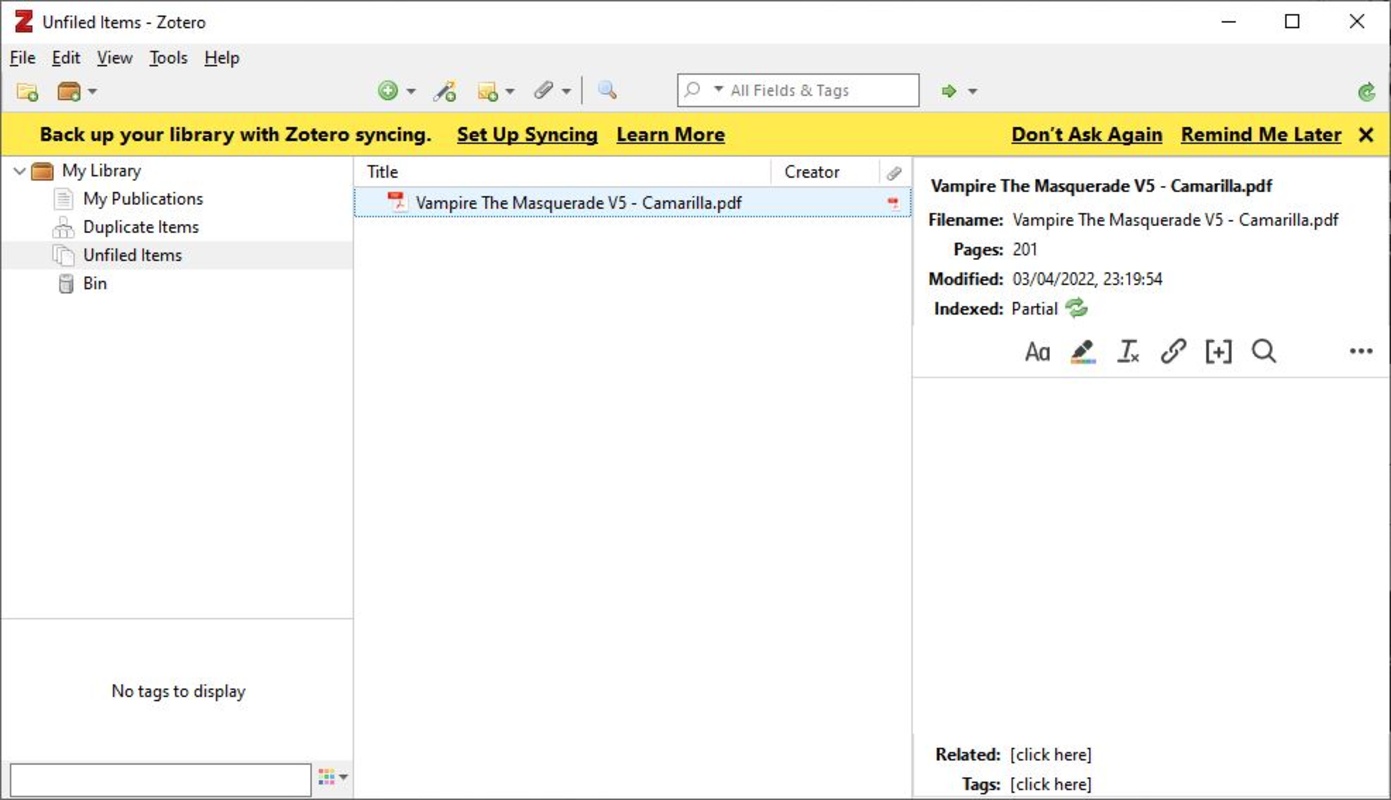Click the attachment paperclip column header
The width and height of the screenshot is (1391, 800).
coord(894,172)
